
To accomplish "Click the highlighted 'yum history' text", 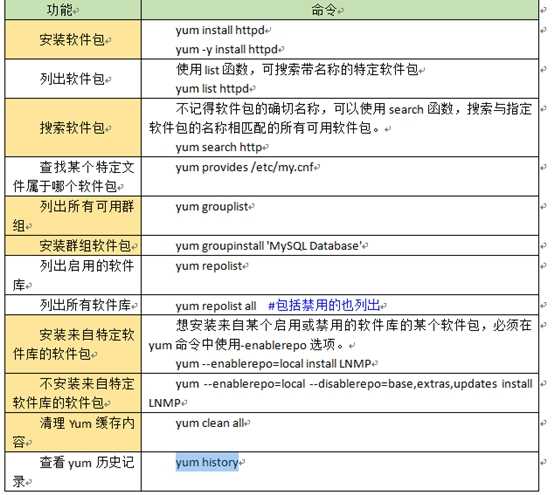I will [x=207, y=462].
